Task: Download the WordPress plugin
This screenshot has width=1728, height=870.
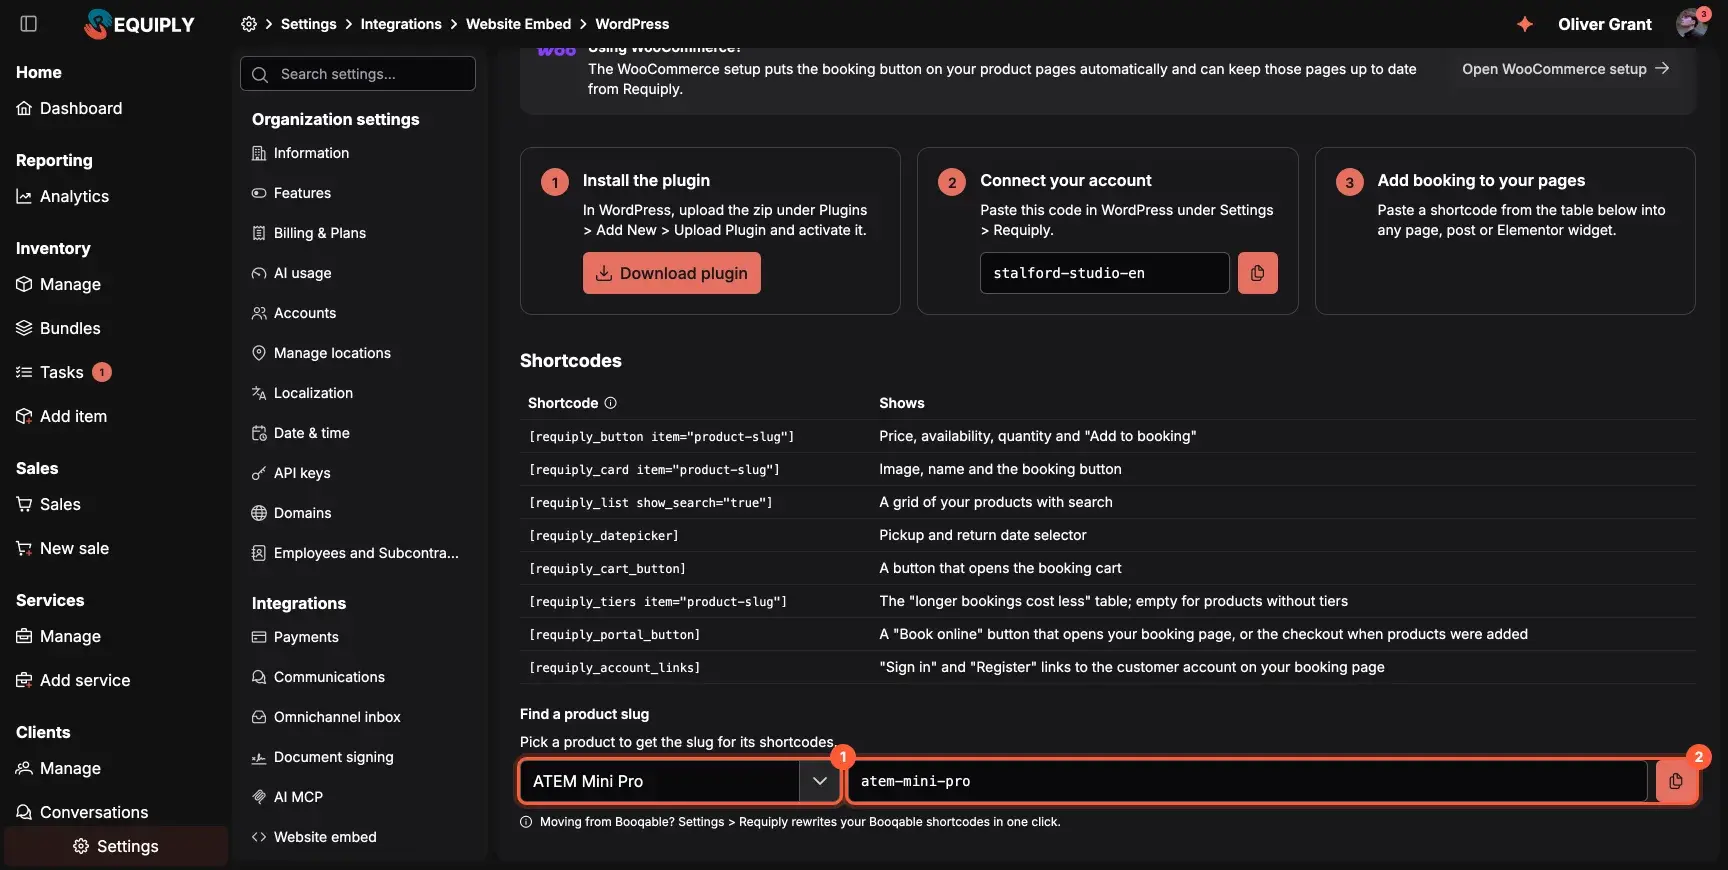Action: [672, 273]
